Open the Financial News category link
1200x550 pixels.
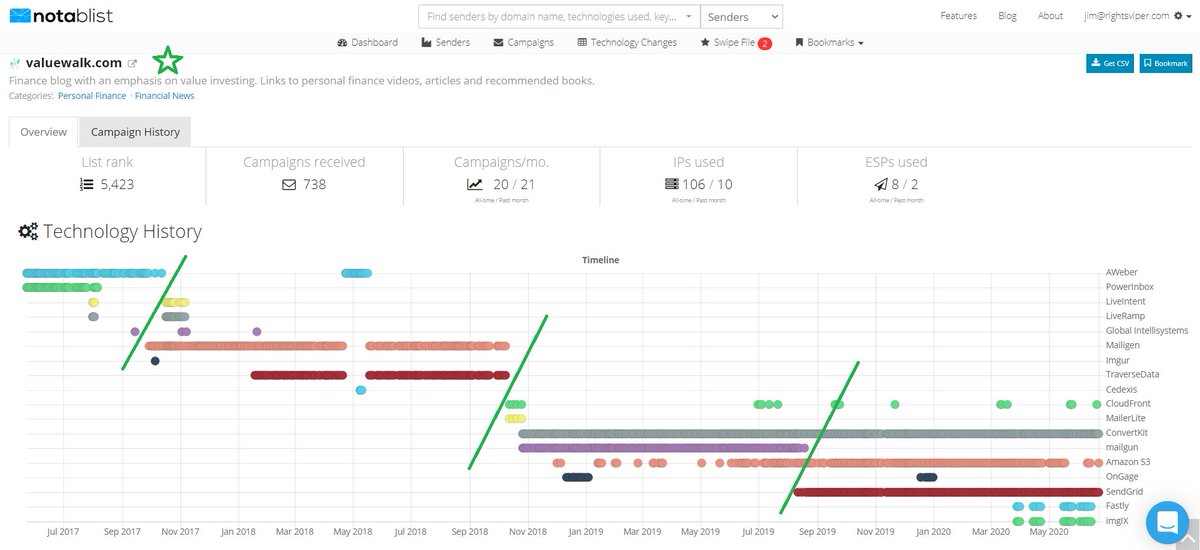point(164,96)
